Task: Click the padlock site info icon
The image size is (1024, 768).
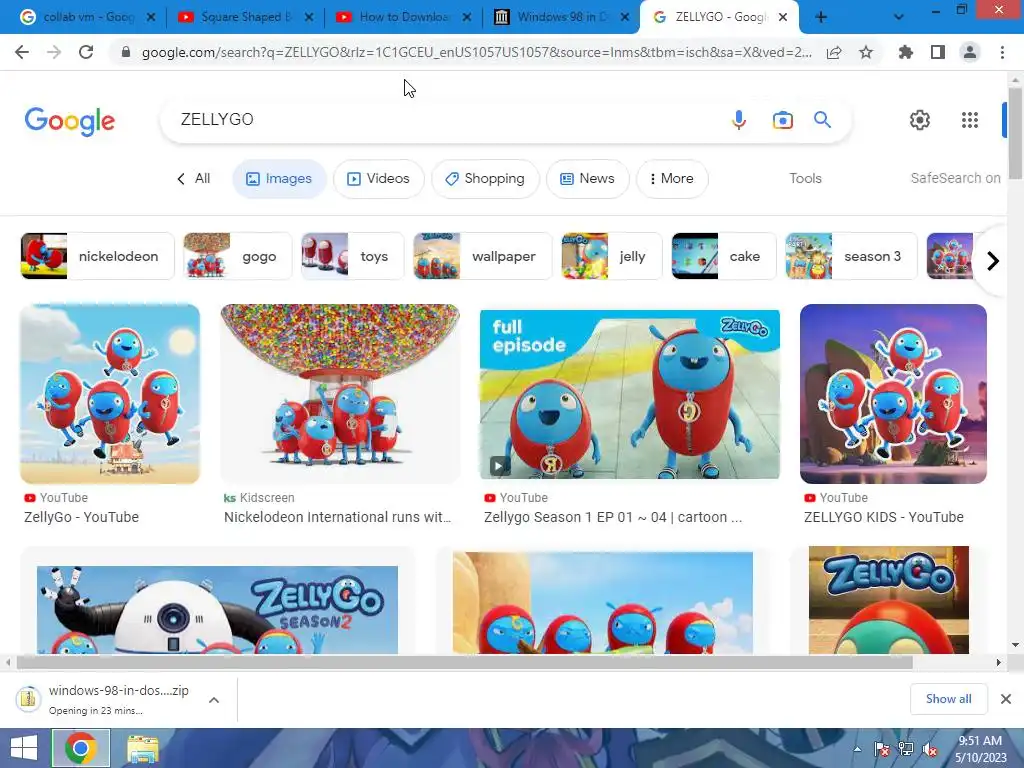Action: (126, 52)
